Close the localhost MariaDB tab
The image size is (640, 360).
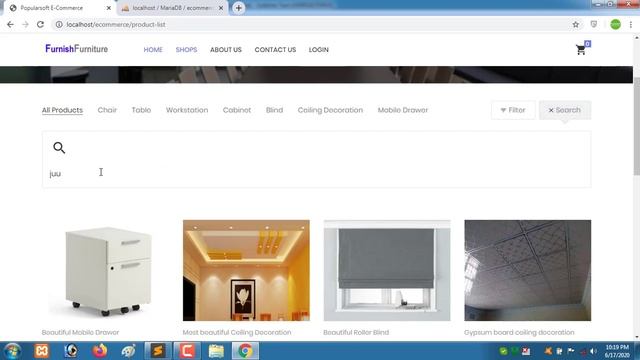point(221,8)
